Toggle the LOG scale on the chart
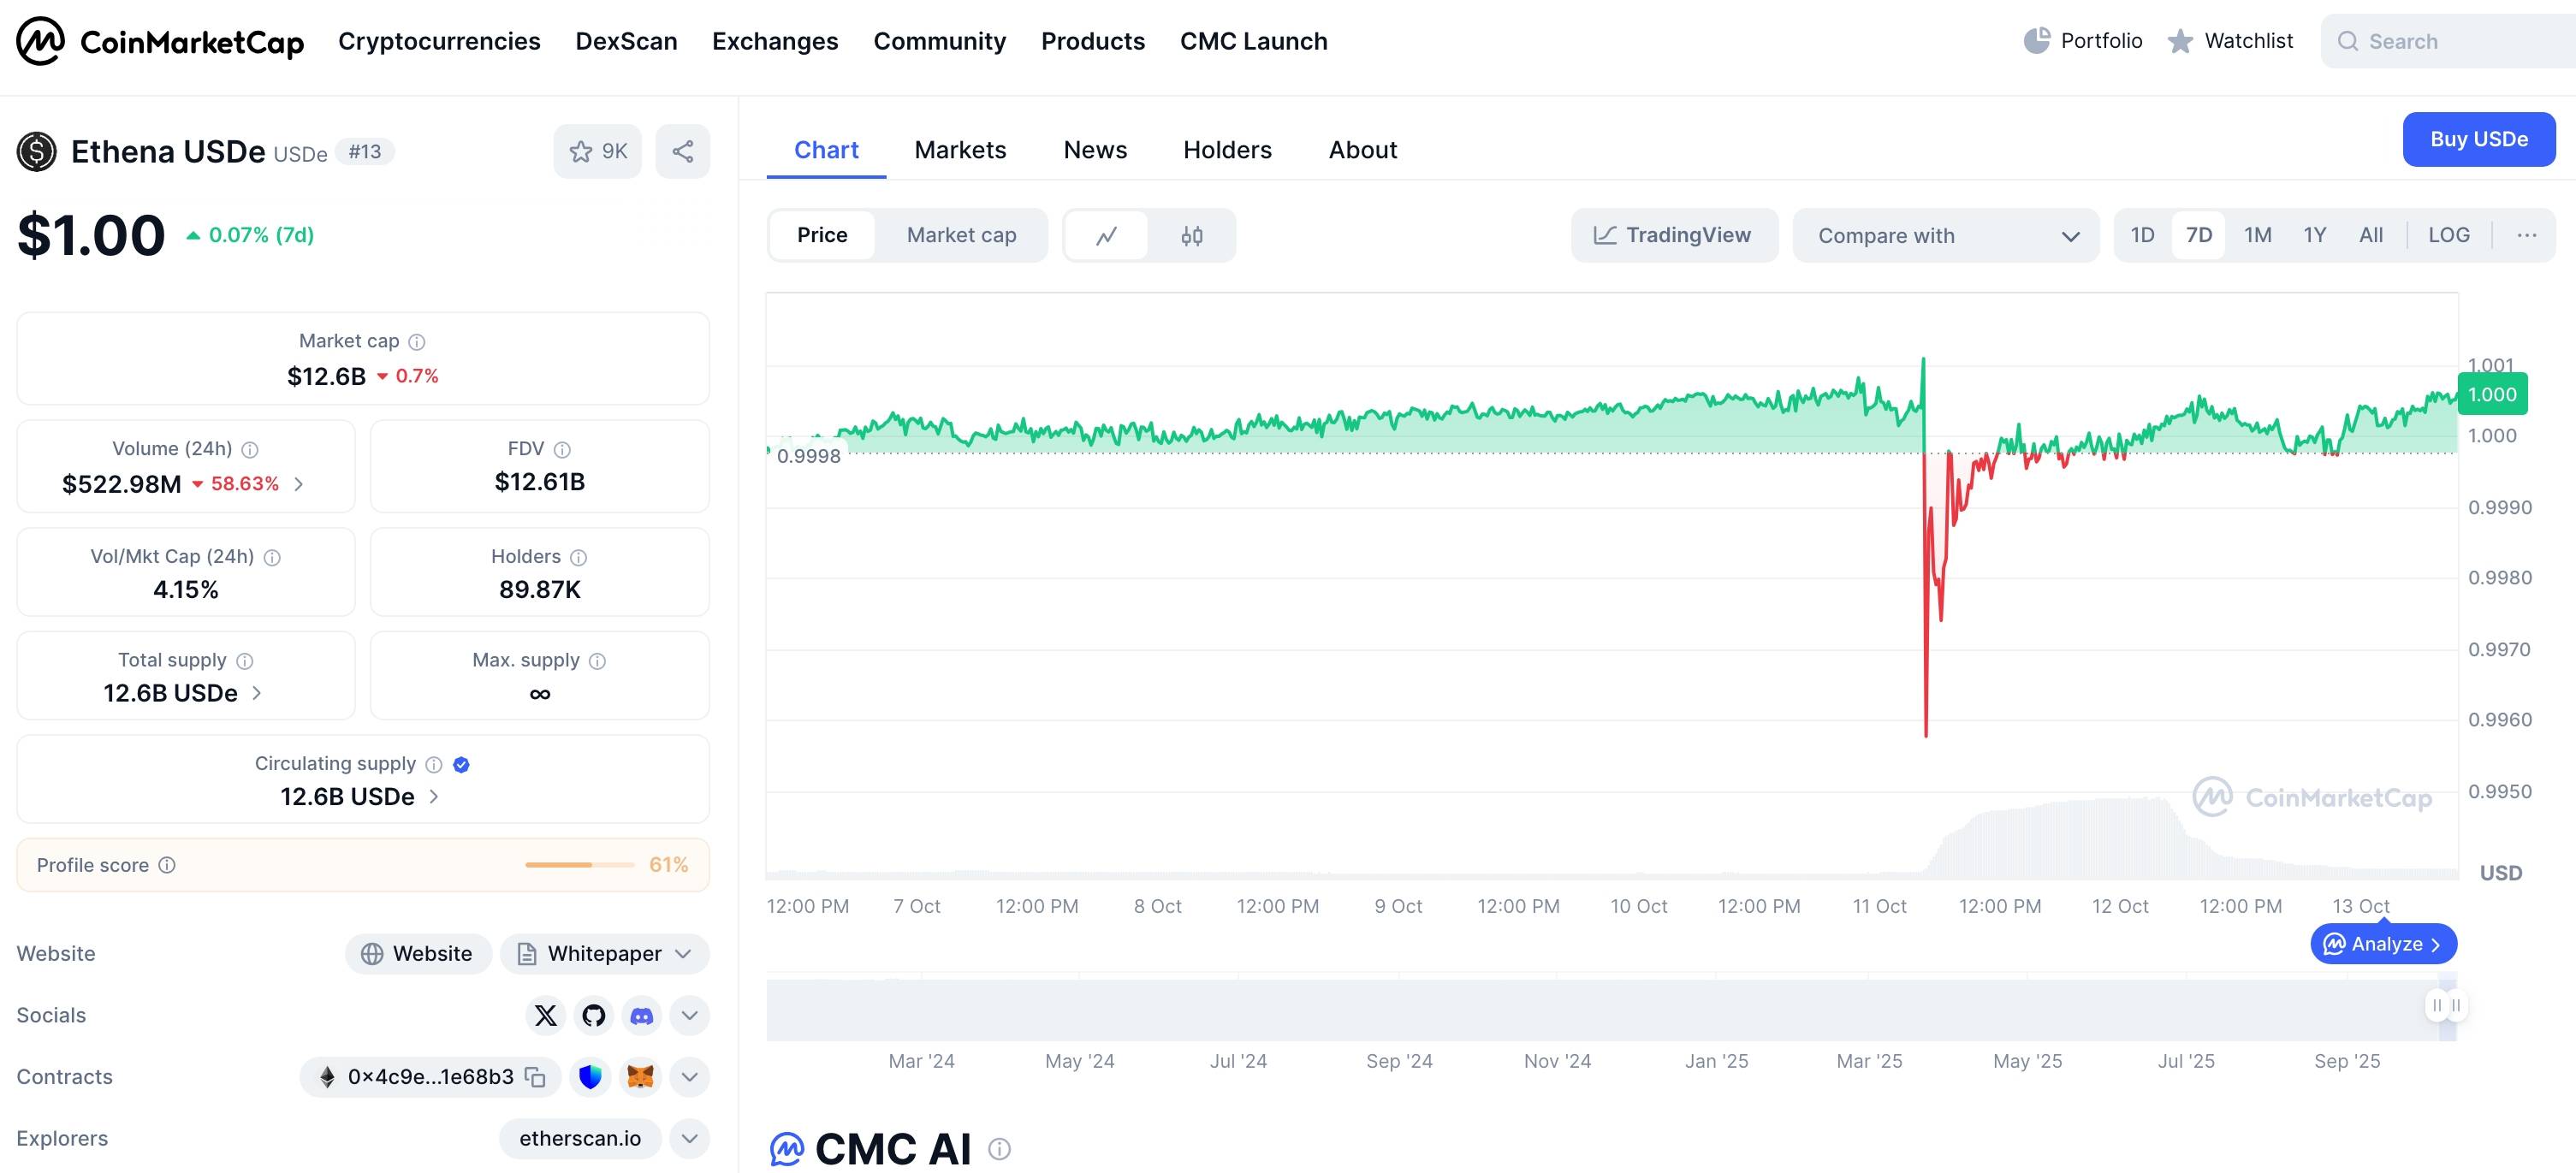Screen dimensions: 2576x1173 (2448, 235)
